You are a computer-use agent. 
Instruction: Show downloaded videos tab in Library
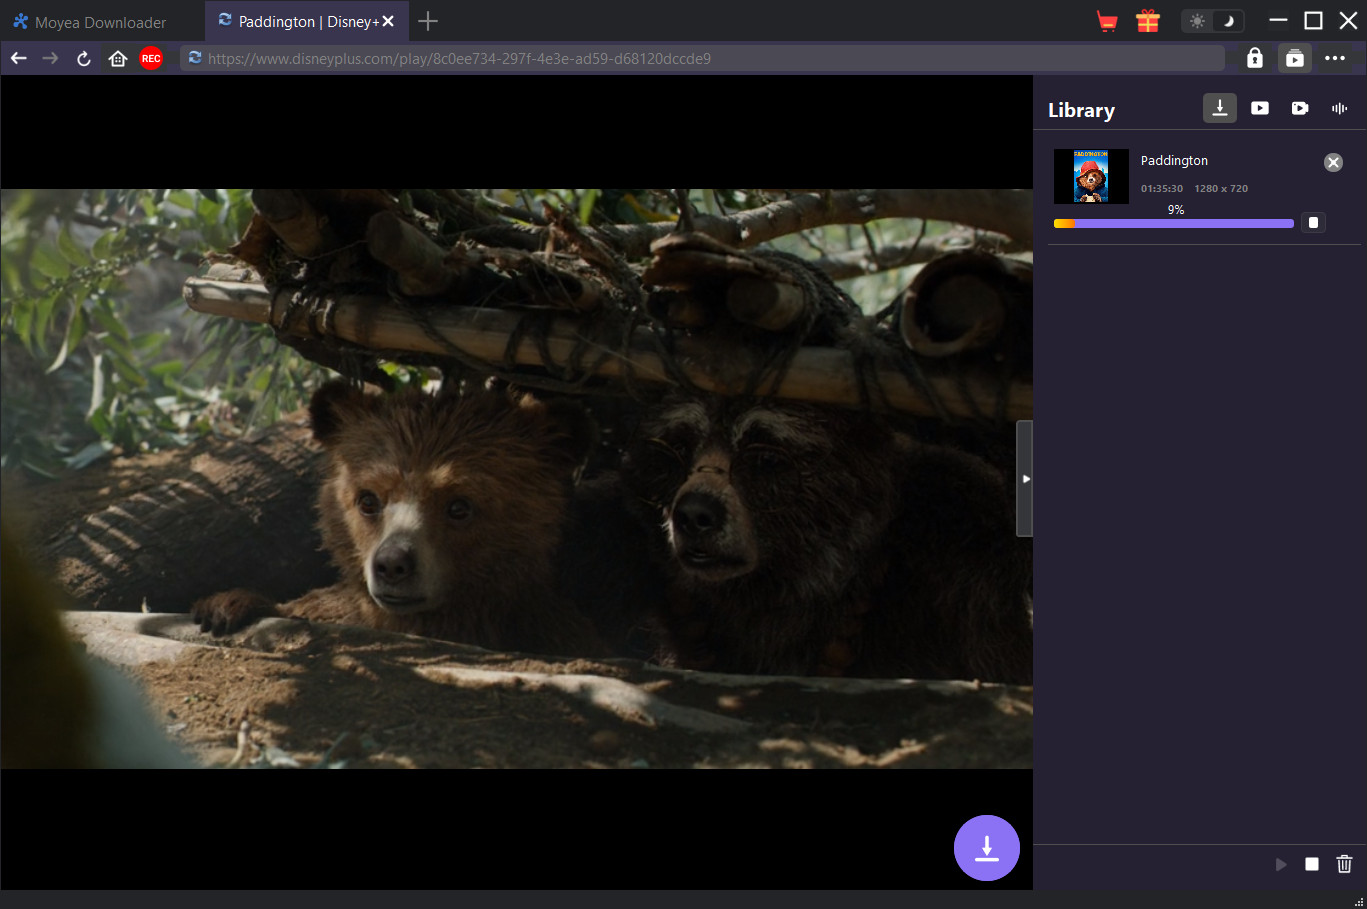point(1260,108)
